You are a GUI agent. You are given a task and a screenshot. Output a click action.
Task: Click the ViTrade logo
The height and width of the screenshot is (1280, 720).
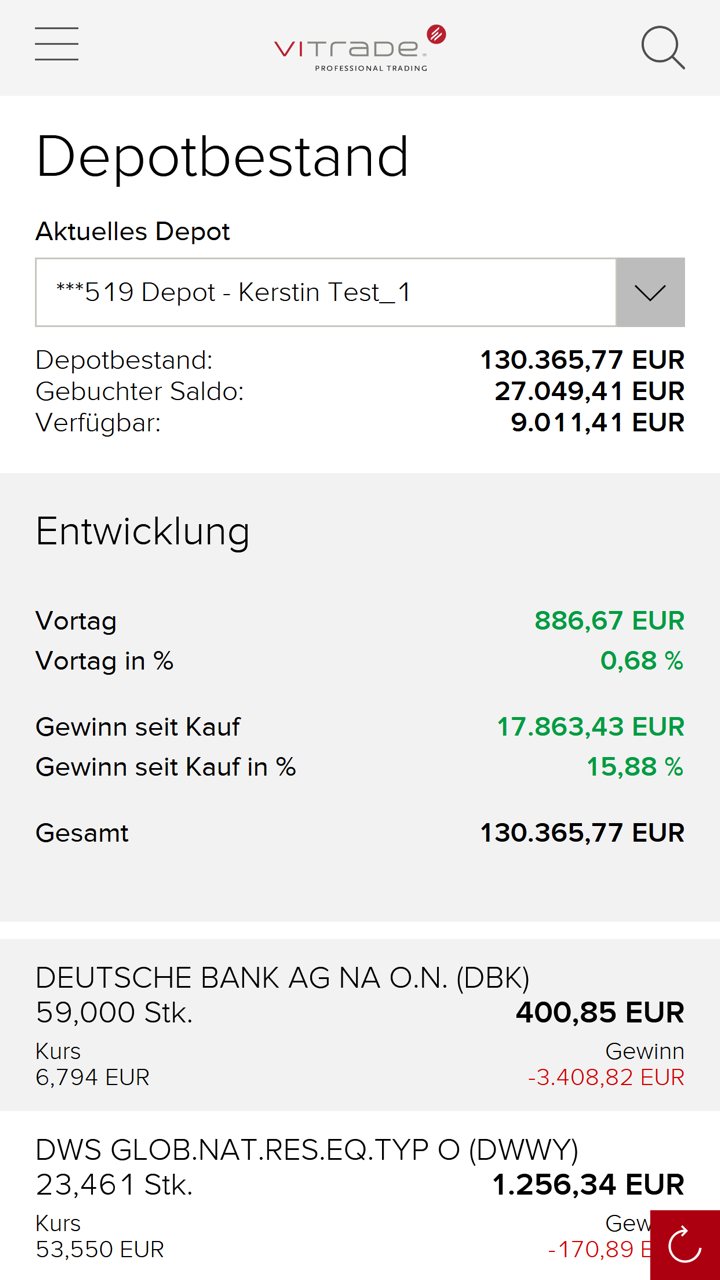pos(359,48)
